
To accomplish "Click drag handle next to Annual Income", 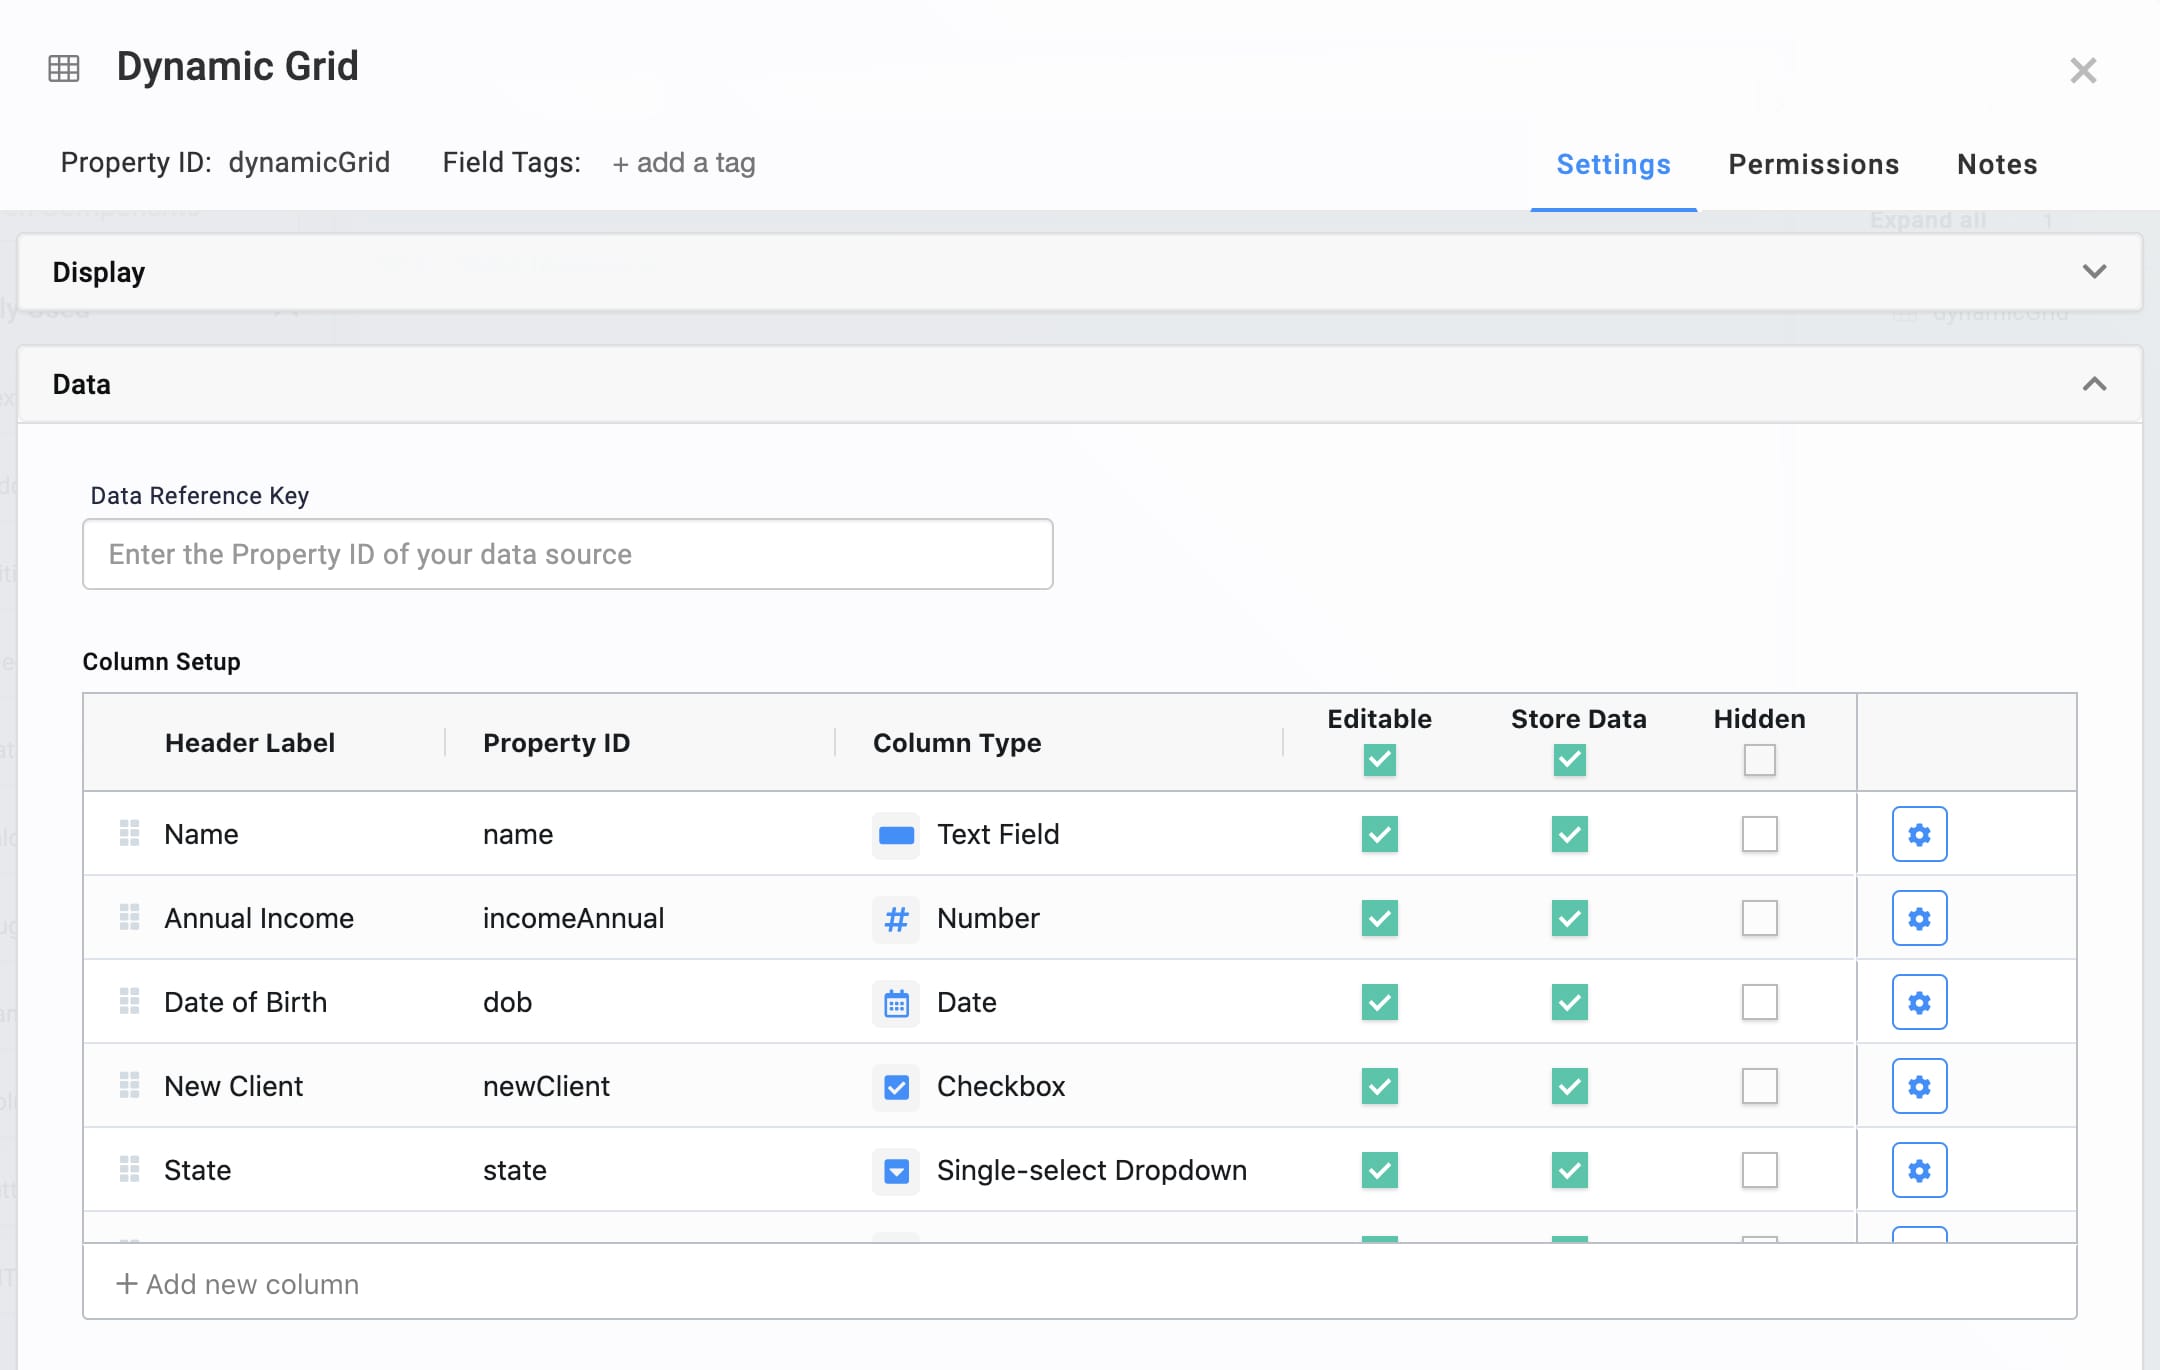I will tap(129, 917).
